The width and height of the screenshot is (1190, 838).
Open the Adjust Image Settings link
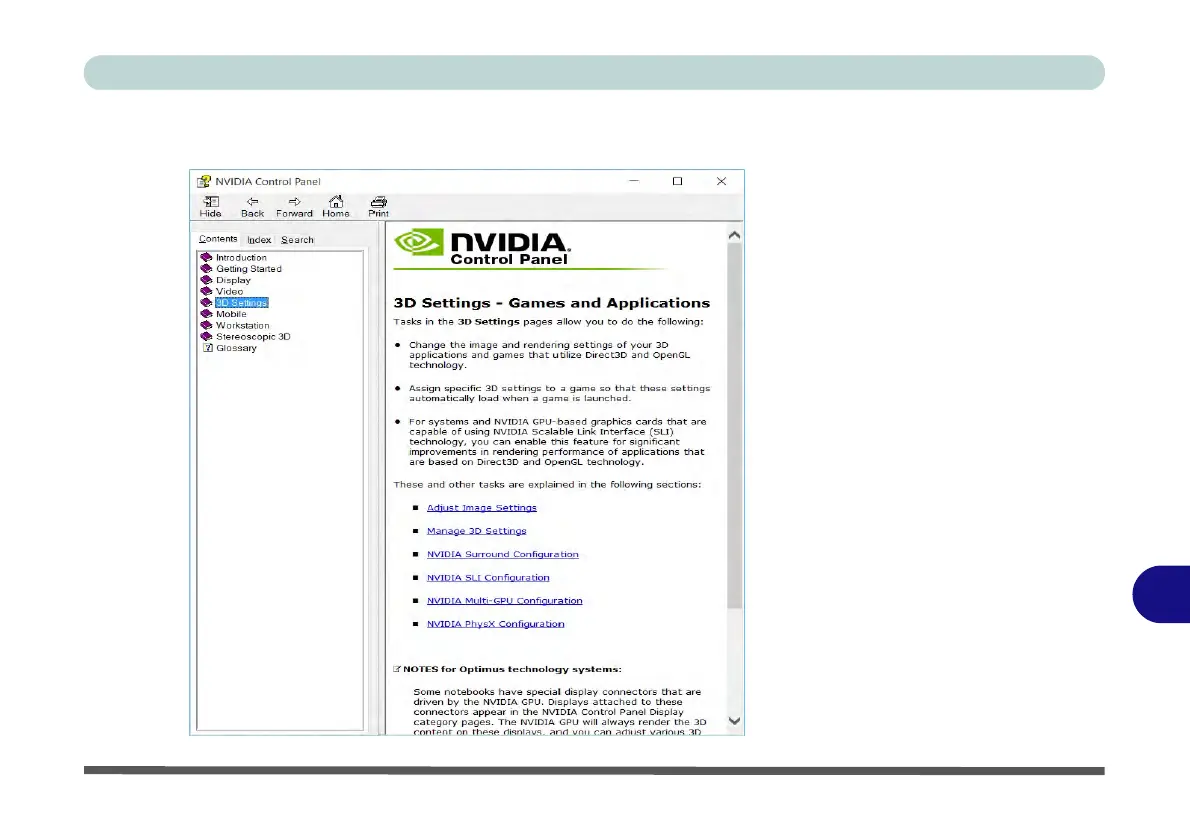pyautogui.click(x=481, y=508)
